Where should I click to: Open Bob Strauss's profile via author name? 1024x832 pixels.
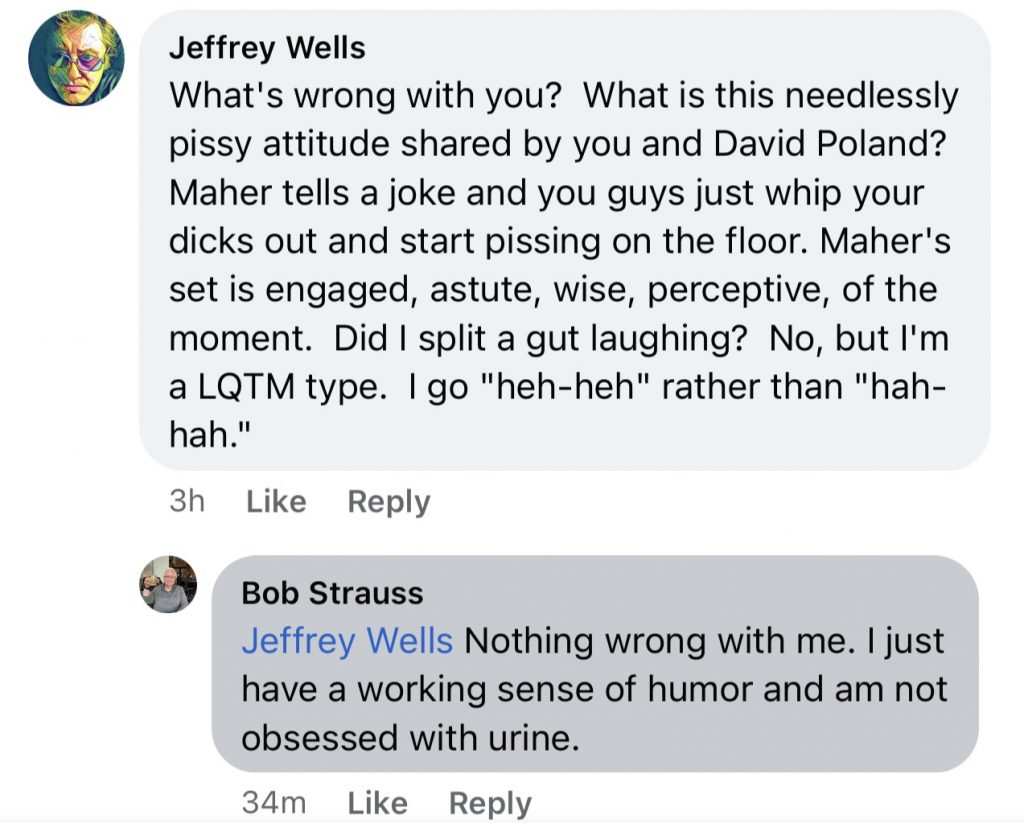pos(332,593)
